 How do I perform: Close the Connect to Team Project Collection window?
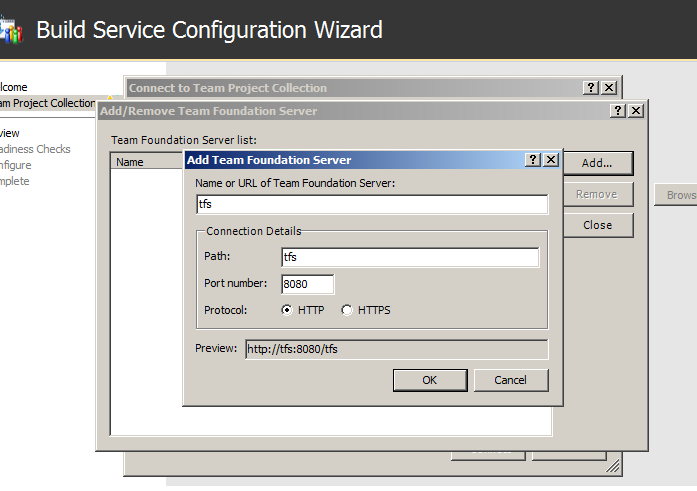pos(609,88)
